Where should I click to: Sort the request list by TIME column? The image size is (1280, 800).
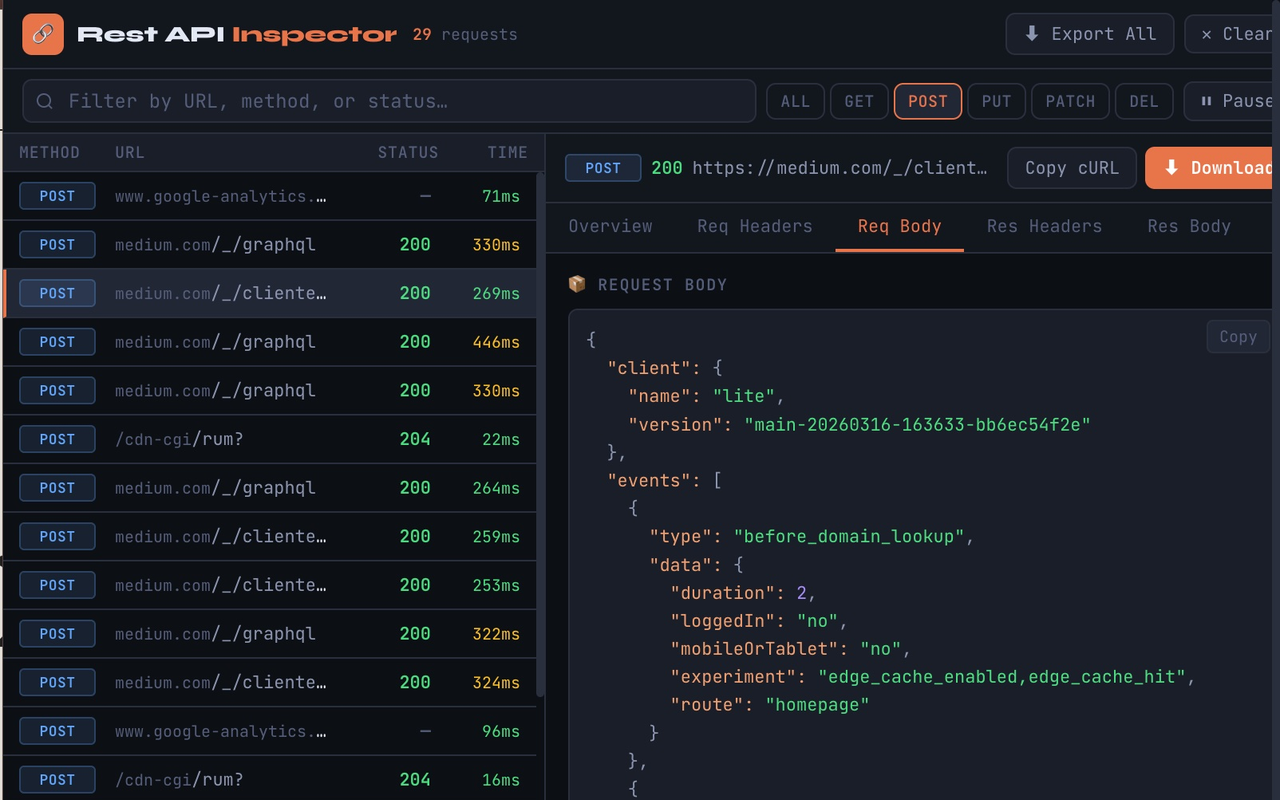[507, 153]
